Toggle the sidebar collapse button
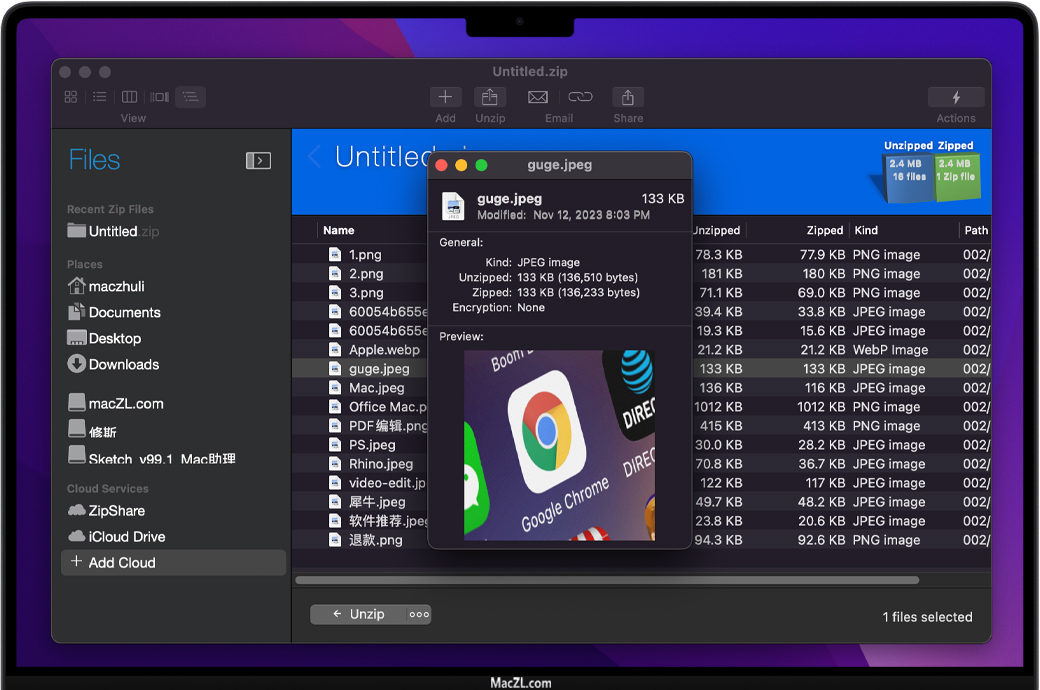Image resolution: width=1040 pixels, height=690 pixels. coord(258,160)
